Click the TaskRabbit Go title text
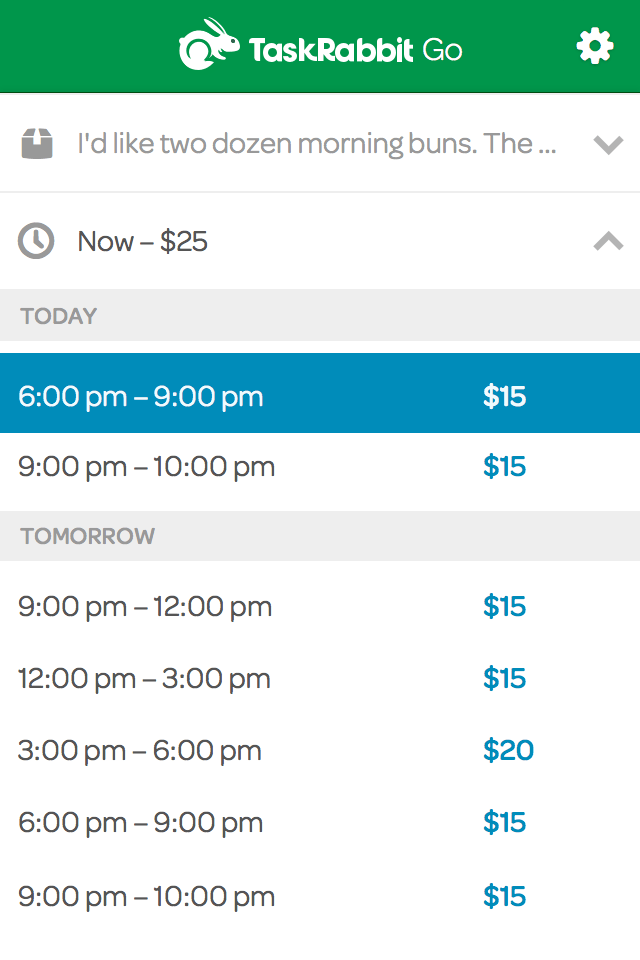The width and height of the screenshot is (640, 960). coord(355,49)
